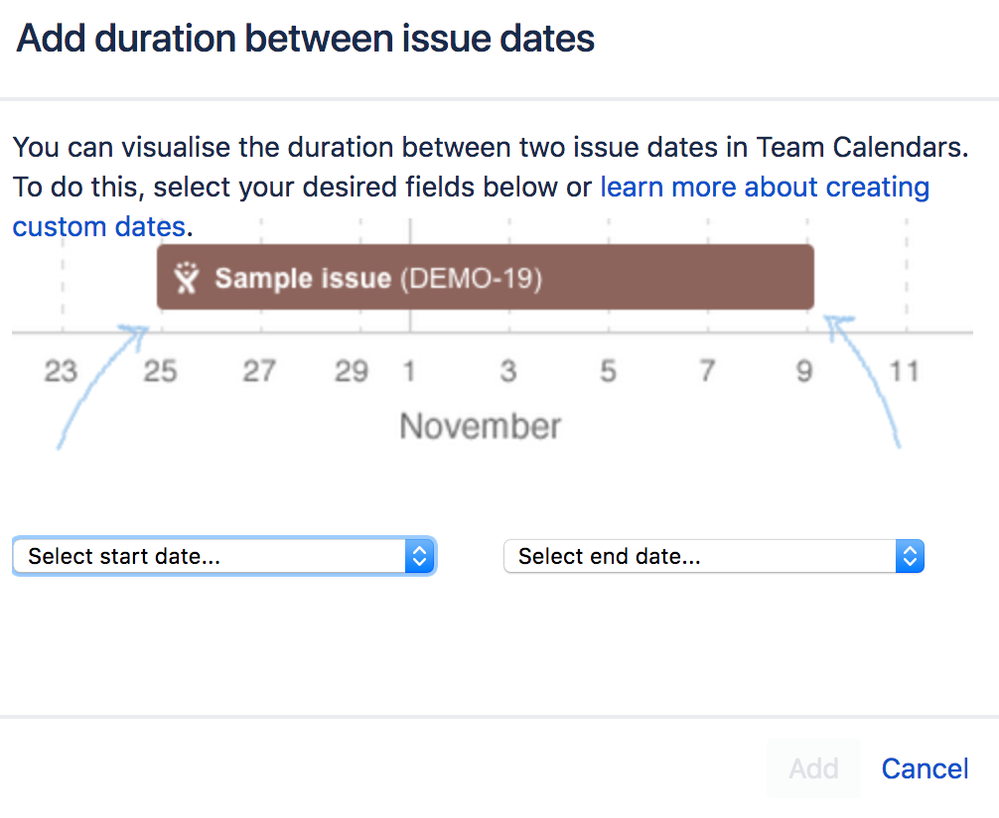The width and height of the screenshot is (999, 818).
Task: Click the Jira icon on Sample issue bar
Action: coord(187,278)
